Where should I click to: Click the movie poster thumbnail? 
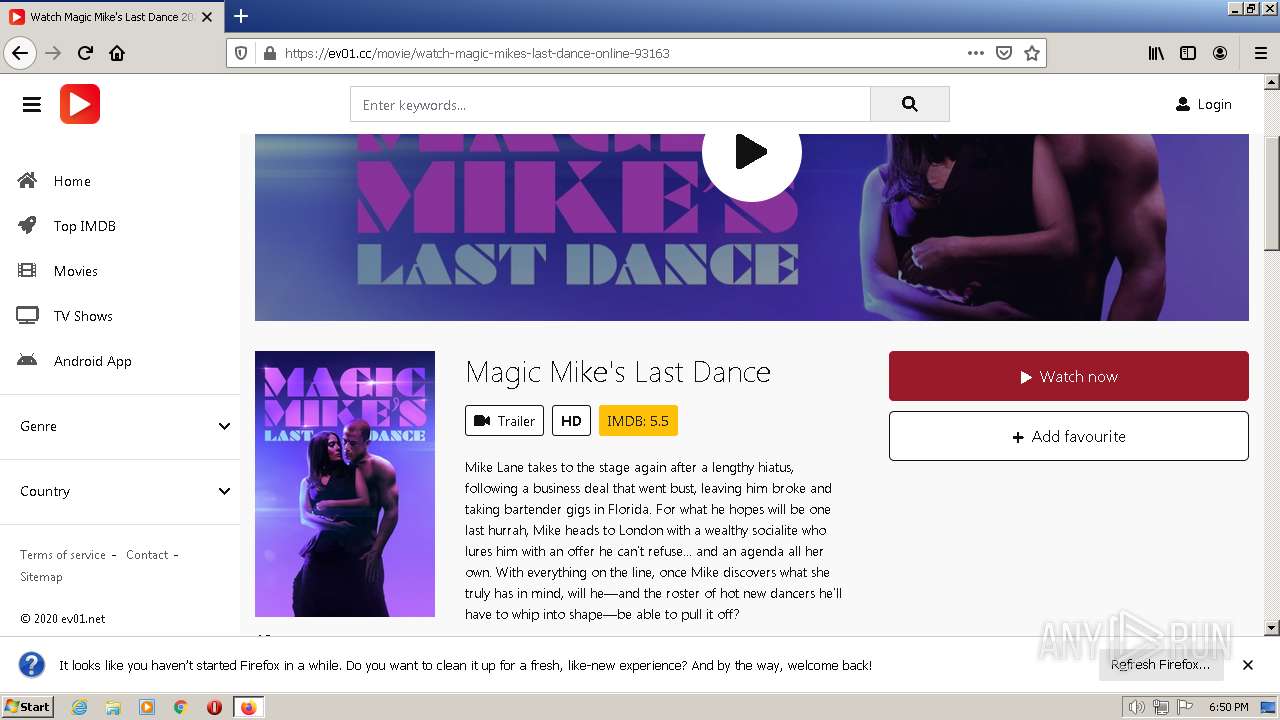coord(345,484)
